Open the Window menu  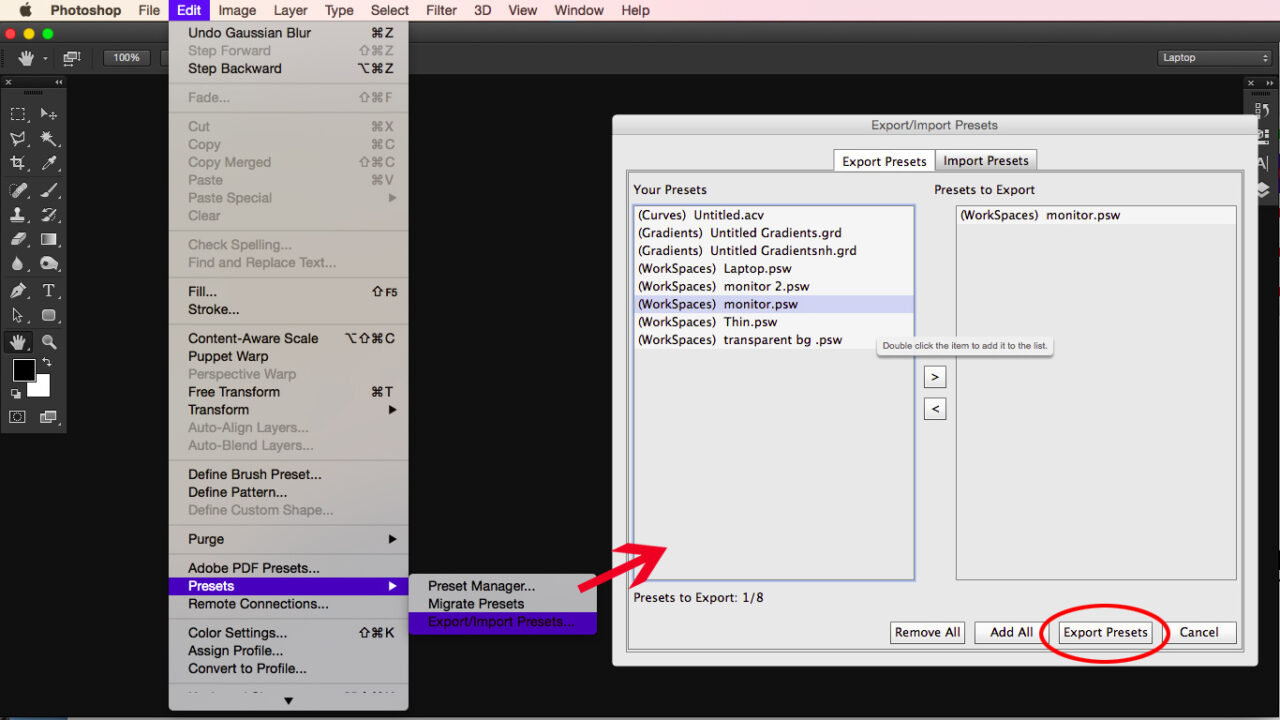coord(578,10)
